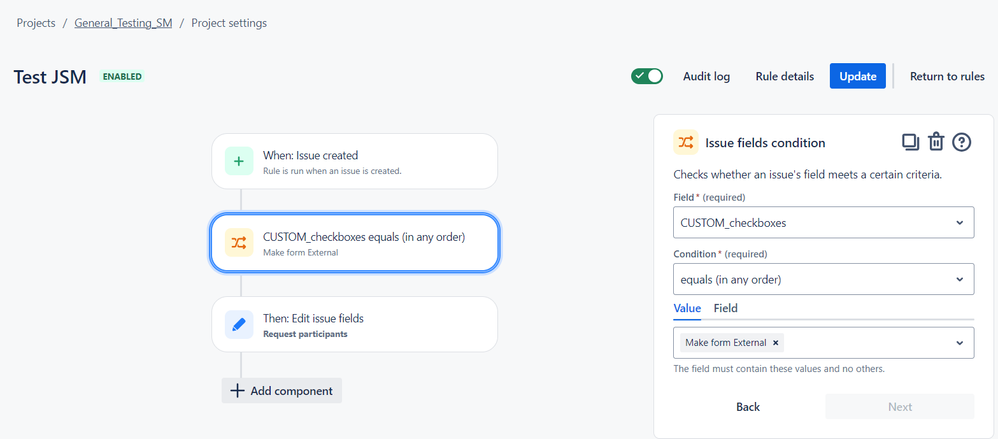Image resolution: width=998 pixels, height=439 pixels.
Task: Switch to the Field tab
Action: 726,308
